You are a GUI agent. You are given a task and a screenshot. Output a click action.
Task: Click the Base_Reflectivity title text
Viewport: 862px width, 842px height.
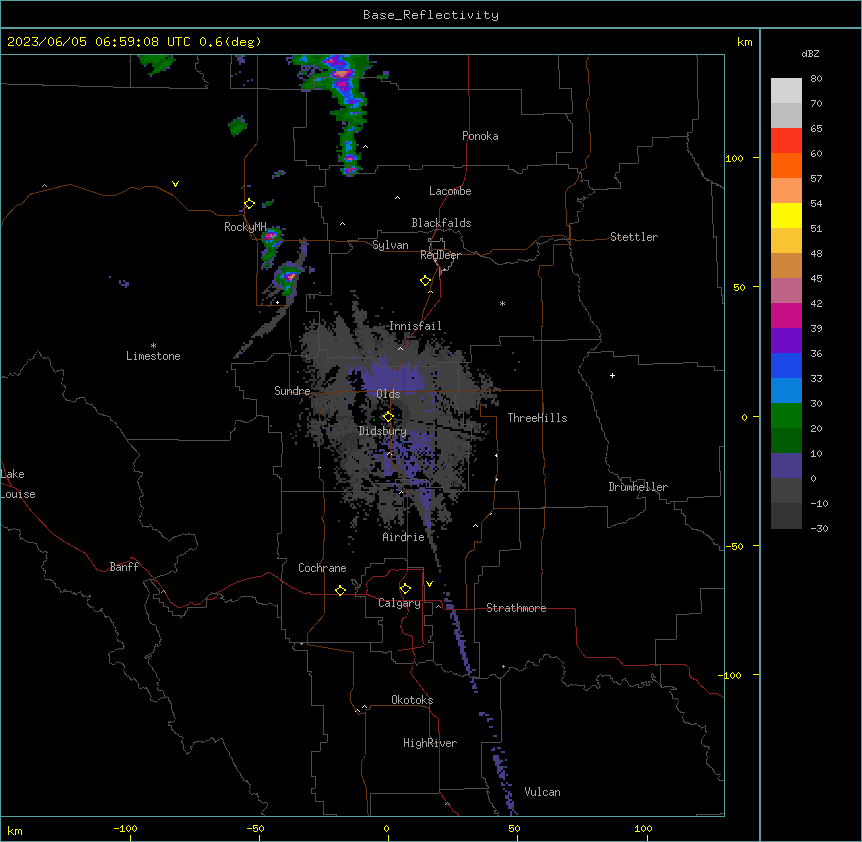[430, 15]
